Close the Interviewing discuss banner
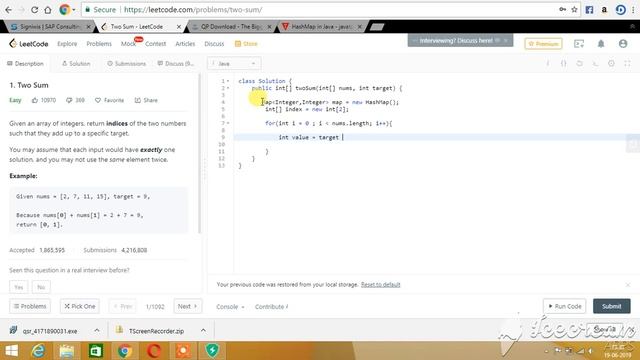 (506, 40)
